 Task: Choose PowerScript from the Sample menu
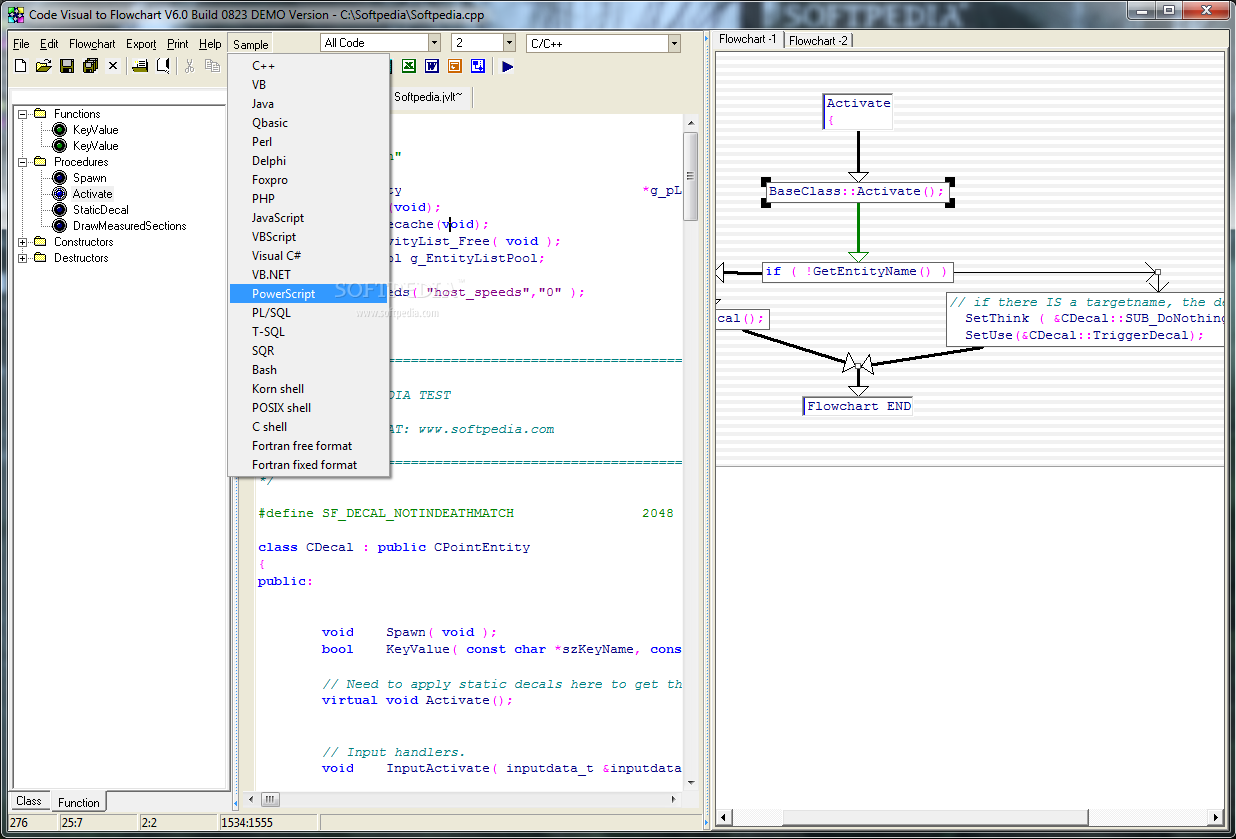283,294
